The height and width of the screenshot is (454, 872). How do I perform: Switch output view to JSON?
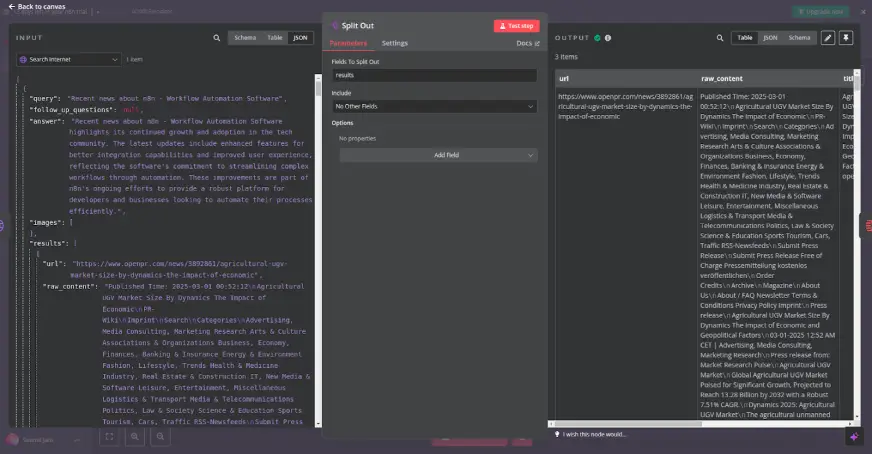pos(770,38)
